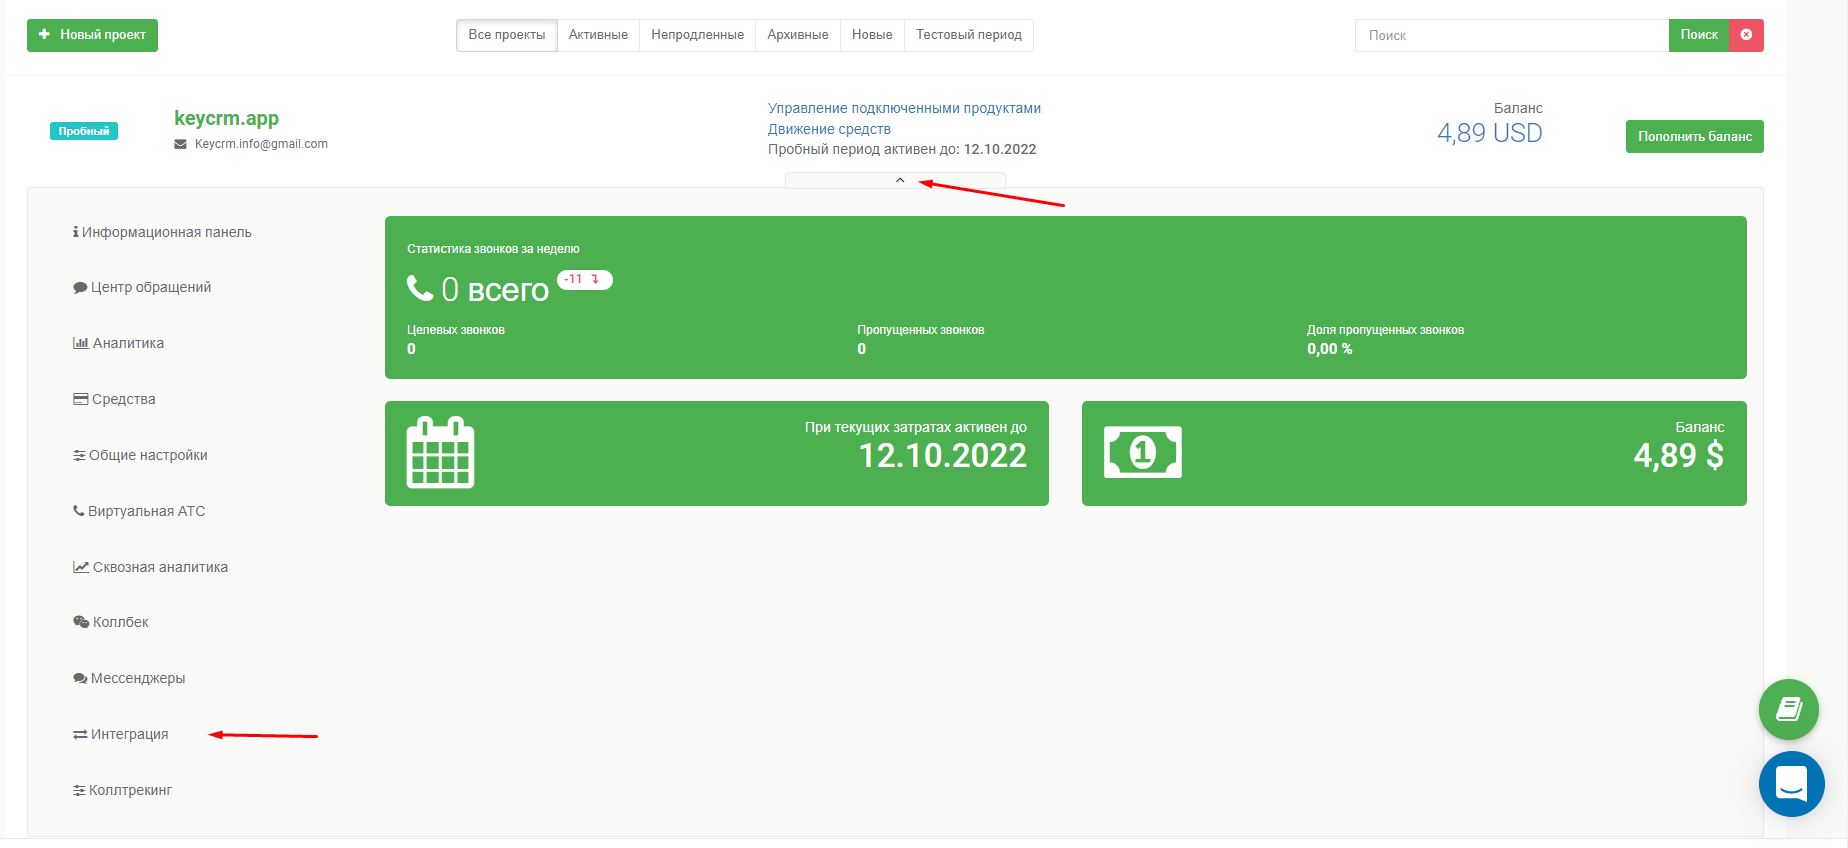The image size is (1848, 848).
Task: Click the green Поиск button
Action: pos(1699,35)
